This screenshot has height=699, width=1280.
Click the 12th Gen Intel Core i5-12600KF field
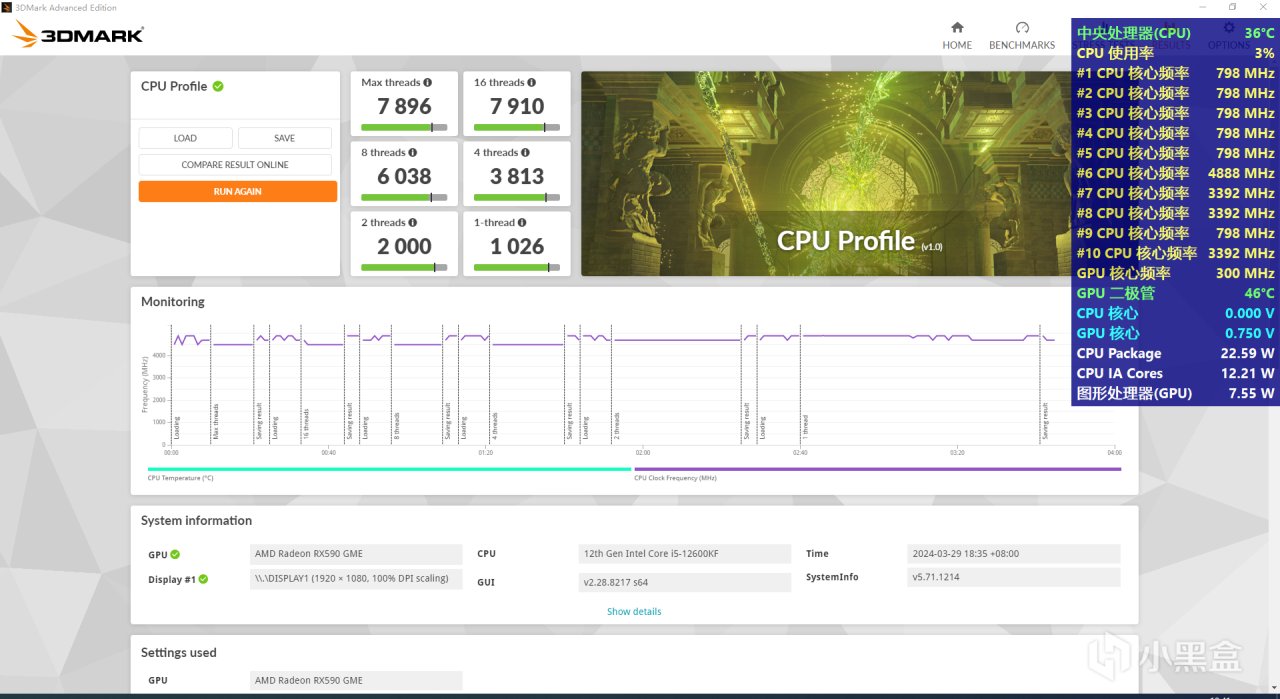pyautogui.click(x=685, y=554)
